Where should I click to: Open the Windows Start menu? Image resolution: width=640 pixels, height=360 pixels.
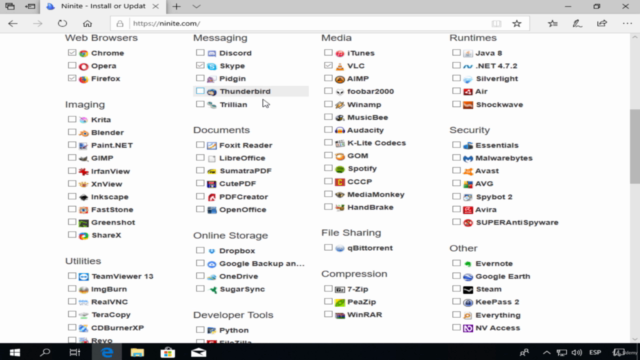tap(15, 353)
